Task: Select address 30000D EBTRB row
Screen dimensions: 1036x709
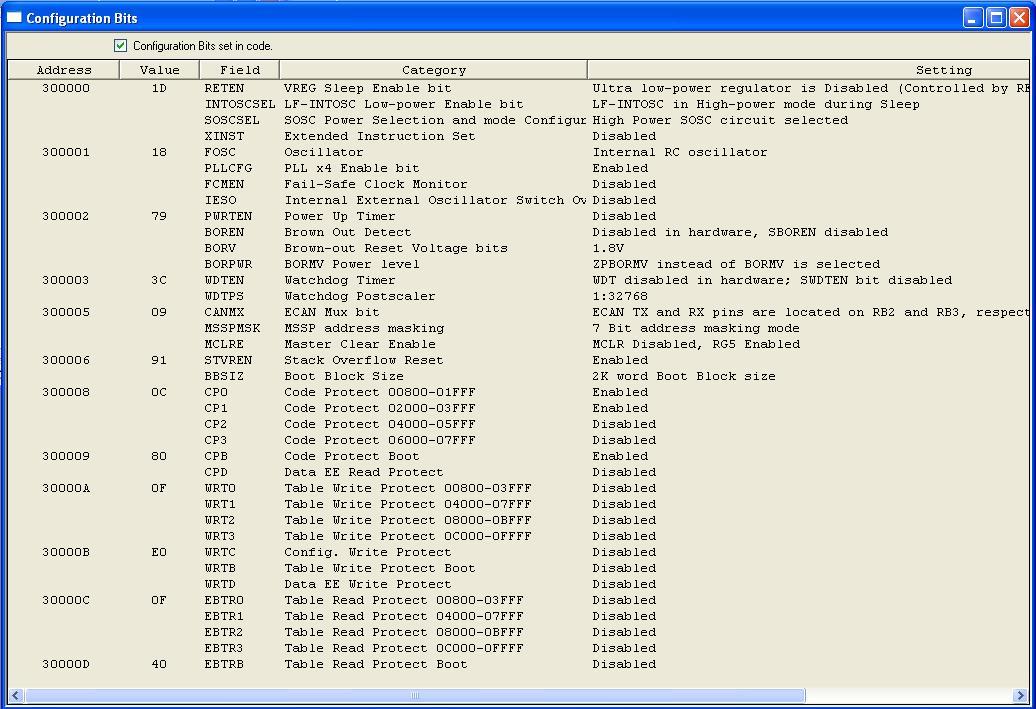Action: click(x=518, y=664)
